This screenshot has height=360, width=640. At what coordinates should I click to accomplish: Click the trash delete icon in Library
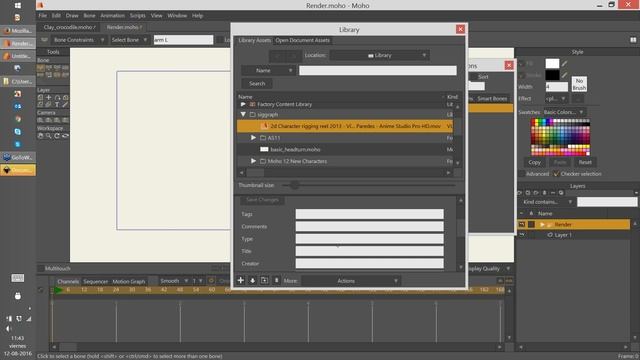pos(276,280)
